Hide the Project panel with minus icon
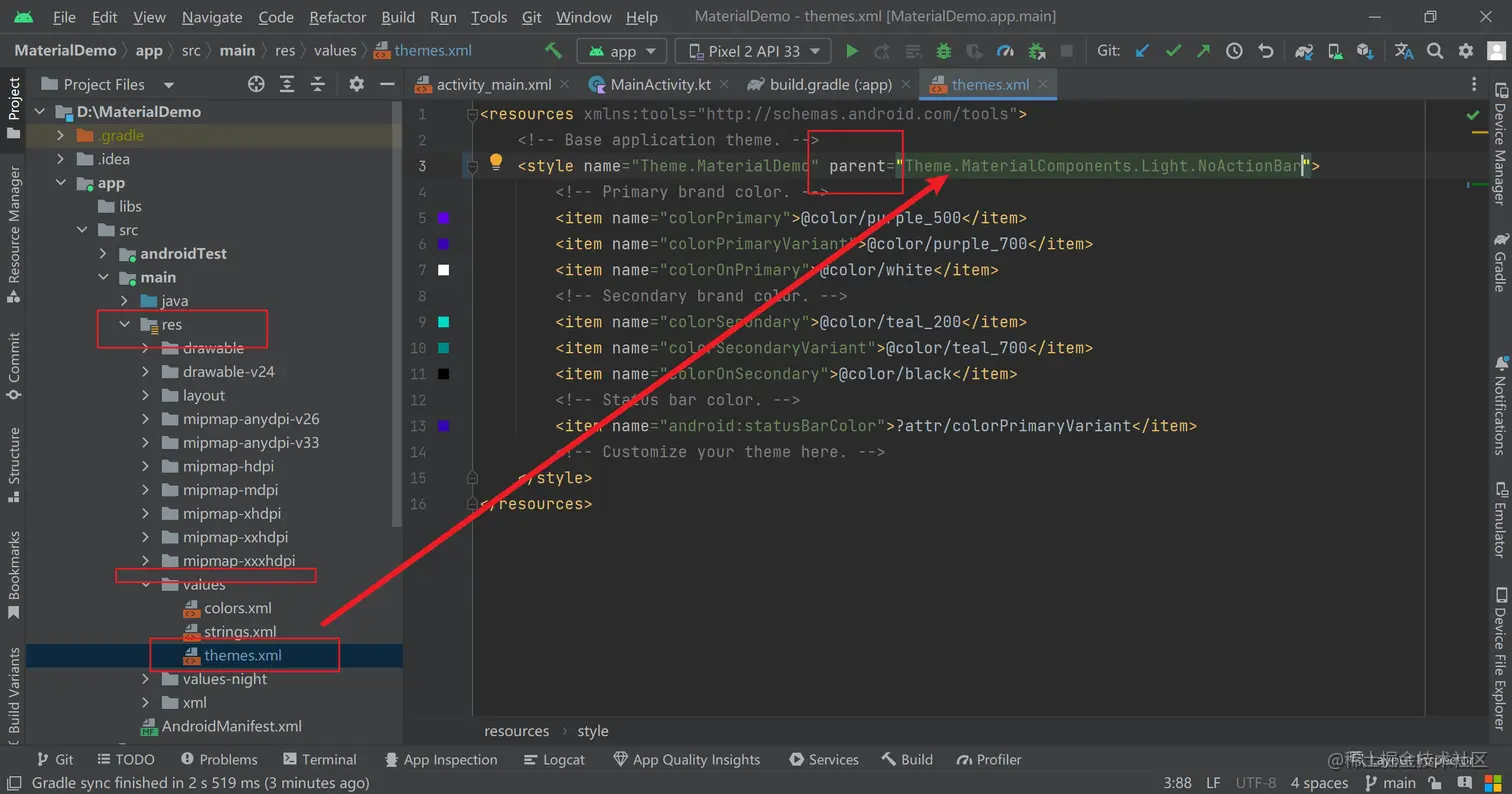 point(387,84)
